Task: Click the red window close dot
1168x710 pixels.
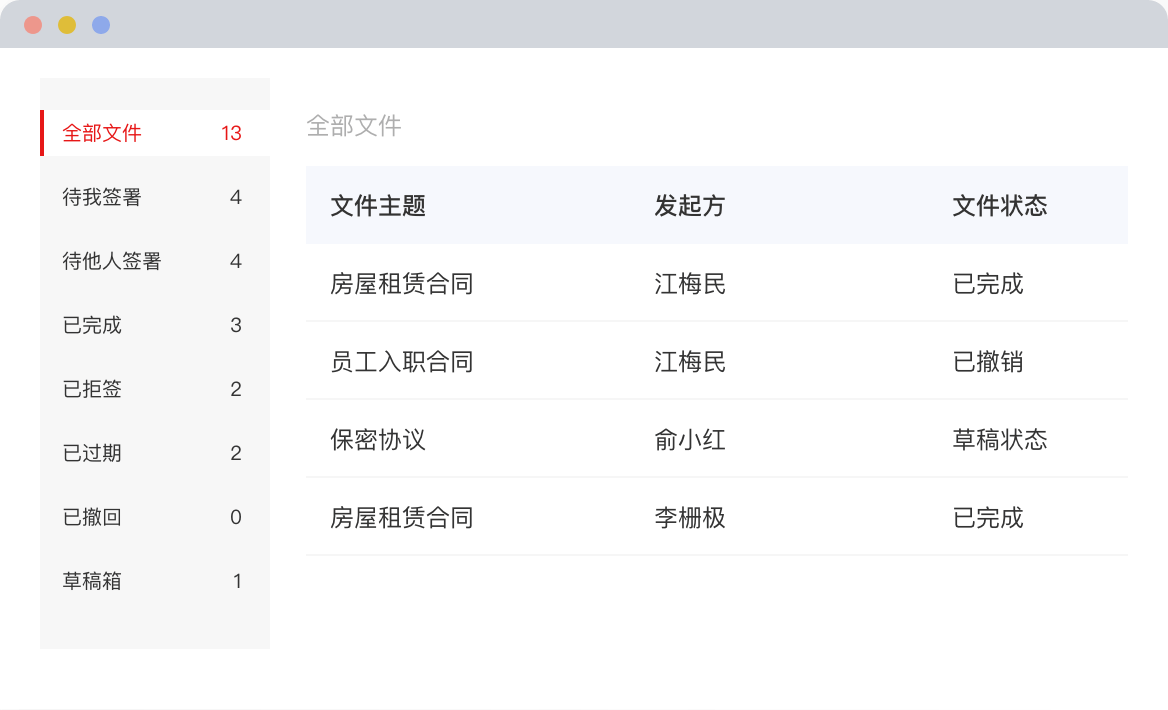Action: tap(33, 25)
